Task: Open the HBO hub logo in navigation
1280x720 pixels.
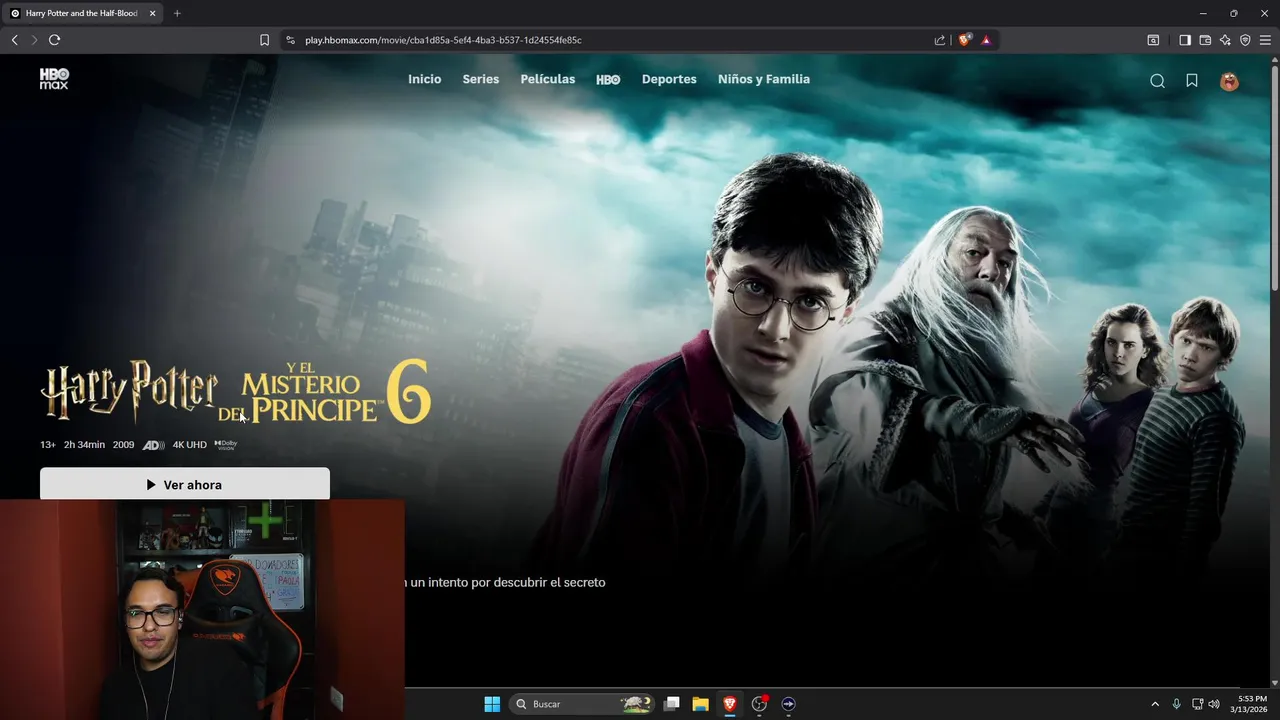Action: (608, 80)
